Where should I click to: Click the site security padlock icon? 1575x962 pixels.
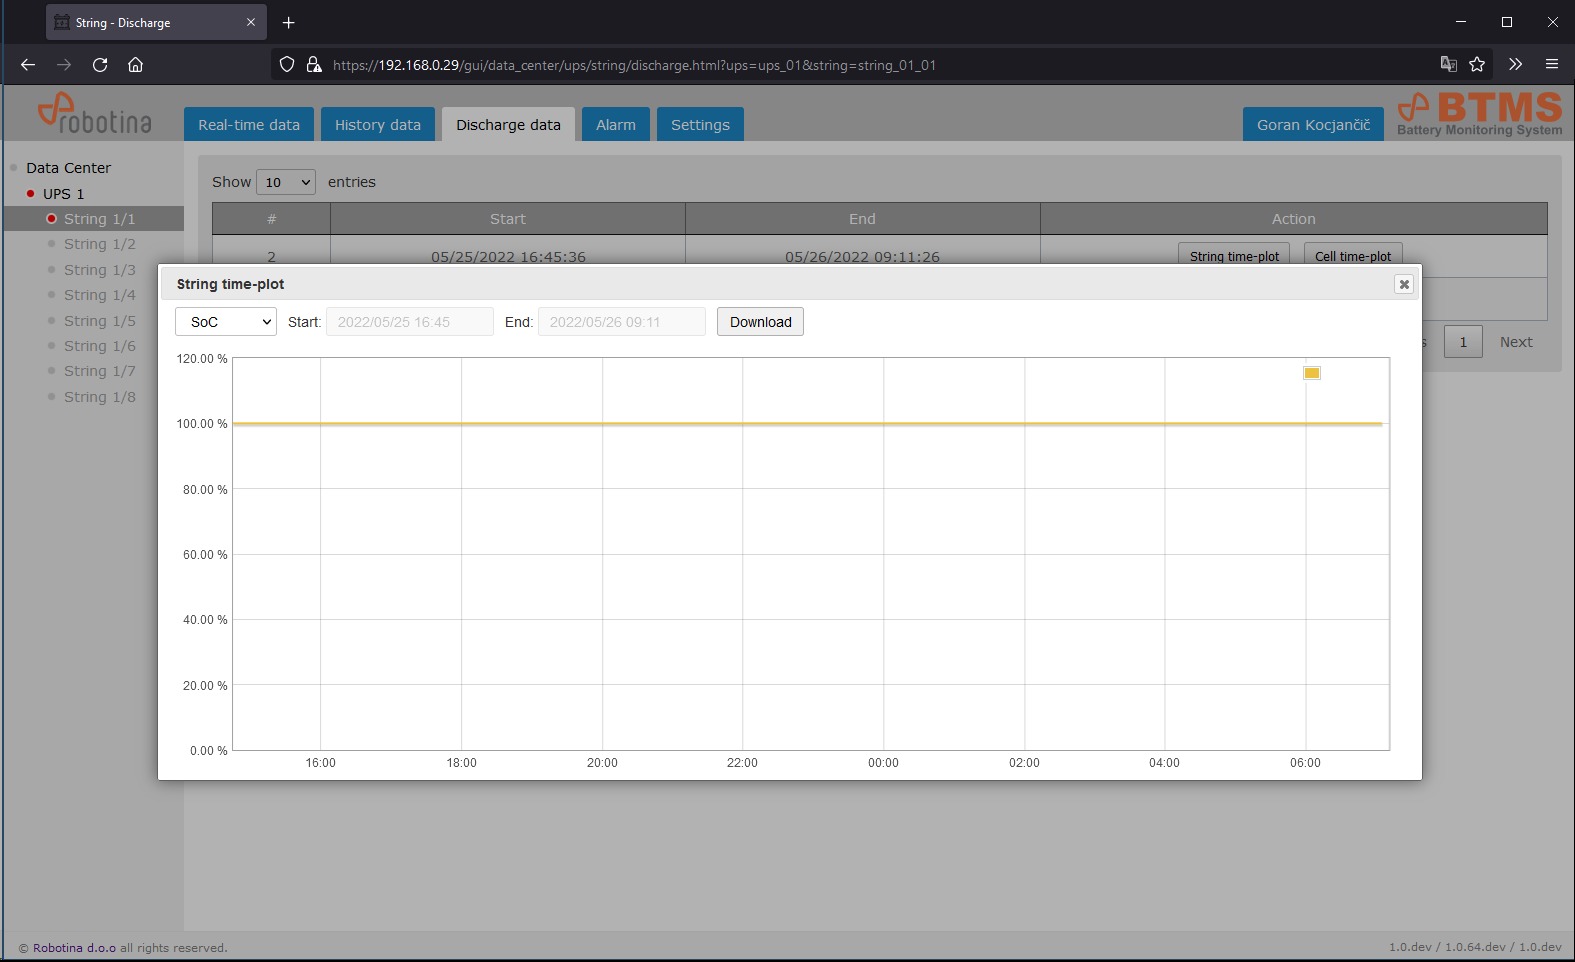(314, 65)
